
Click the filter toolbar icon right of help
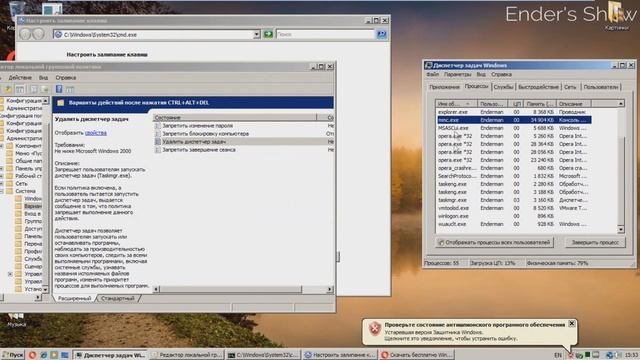point(70,89)
